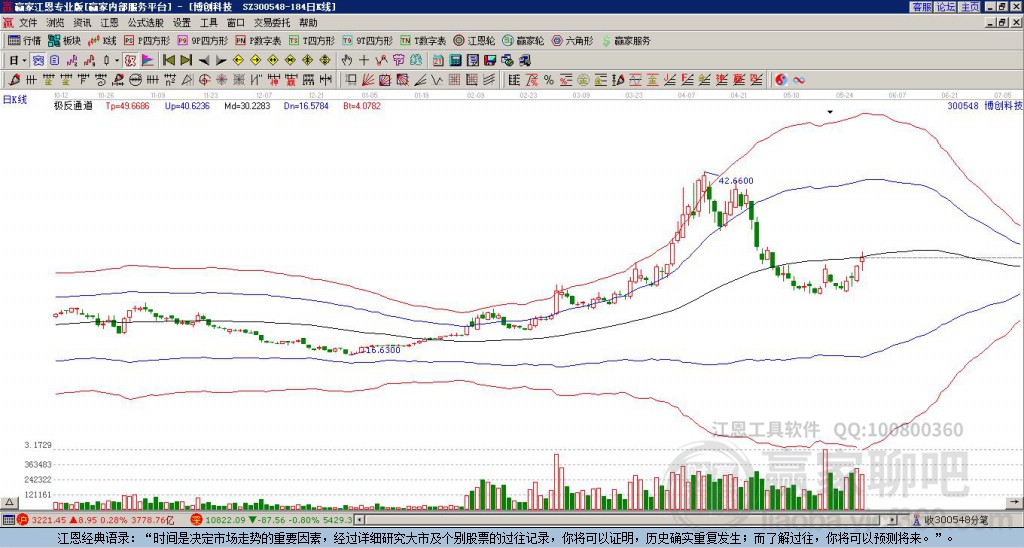Click the 16.6300 low price label
Viewport: 1024px width, 548px height.
point(383,350)
